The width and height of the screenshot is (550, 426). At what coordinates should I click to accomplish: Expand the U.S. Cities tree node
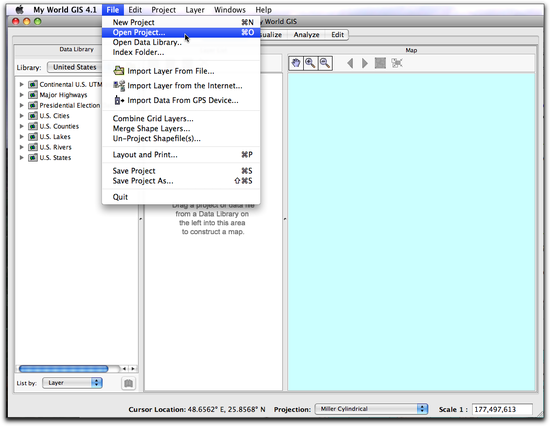click(x=21, y=116)
